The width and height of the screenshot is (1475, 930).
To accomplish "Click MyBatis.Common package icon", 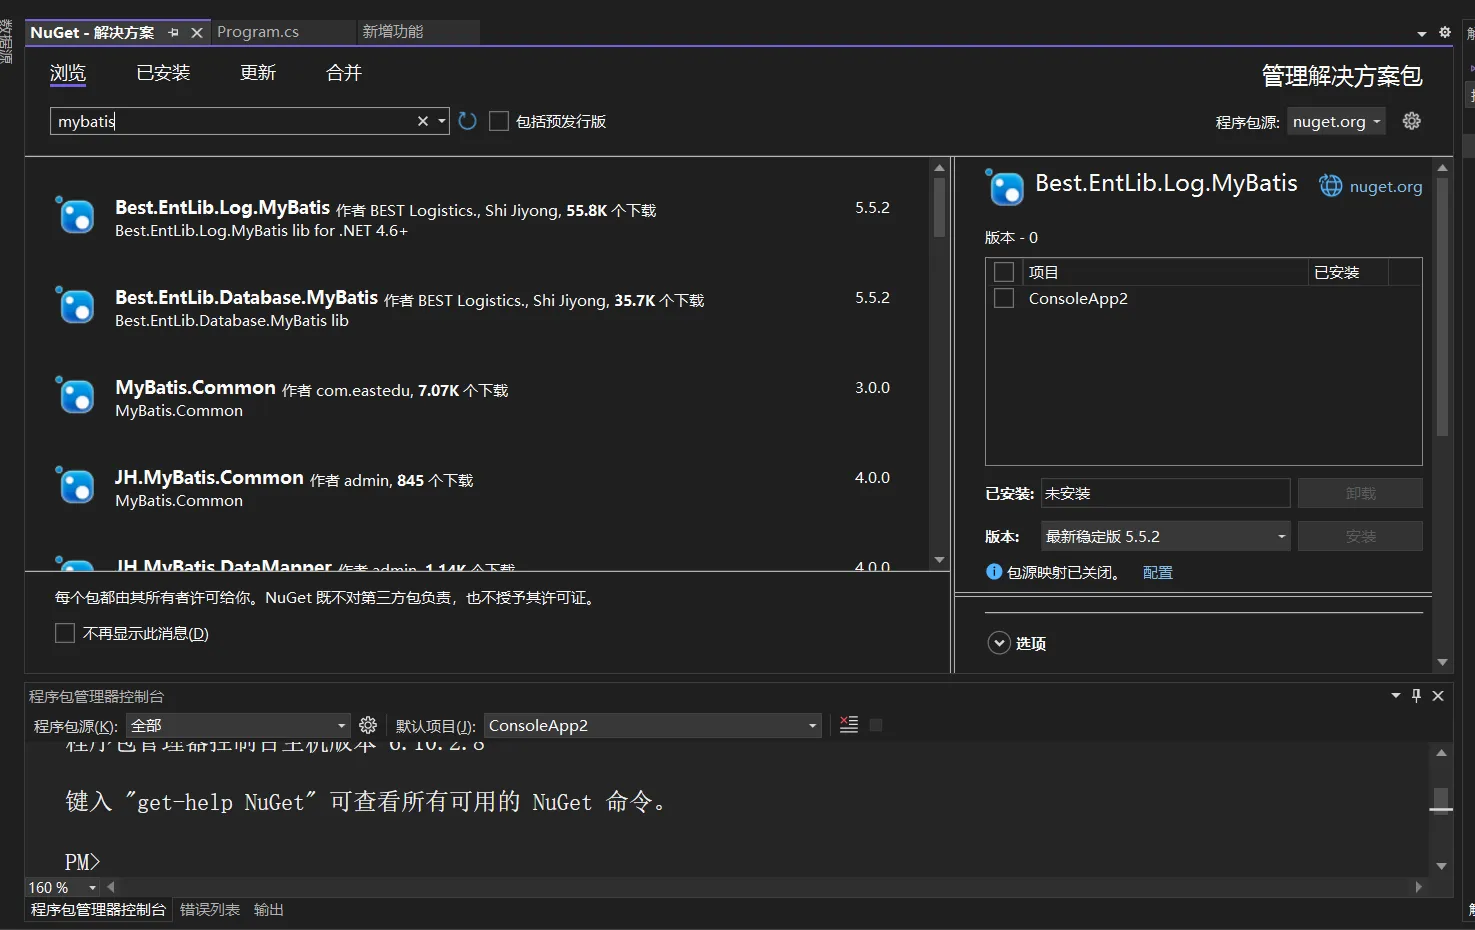I will [75, 395].
